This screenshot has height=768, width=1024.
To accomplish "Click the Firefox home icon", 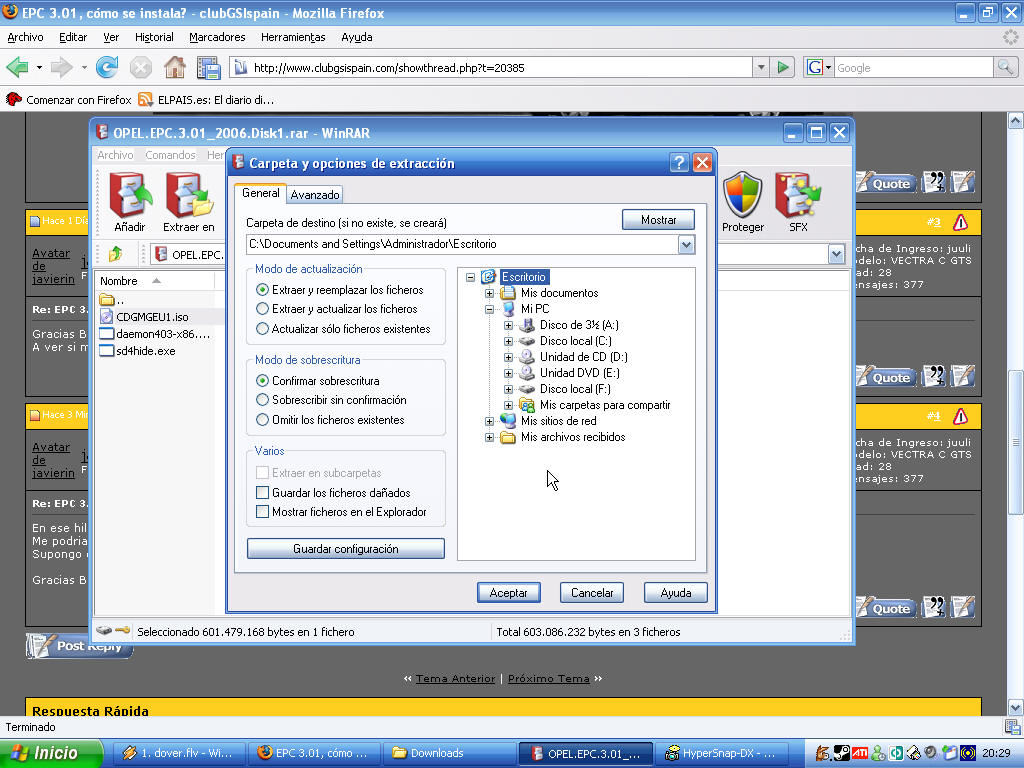I will click(174, 67).
